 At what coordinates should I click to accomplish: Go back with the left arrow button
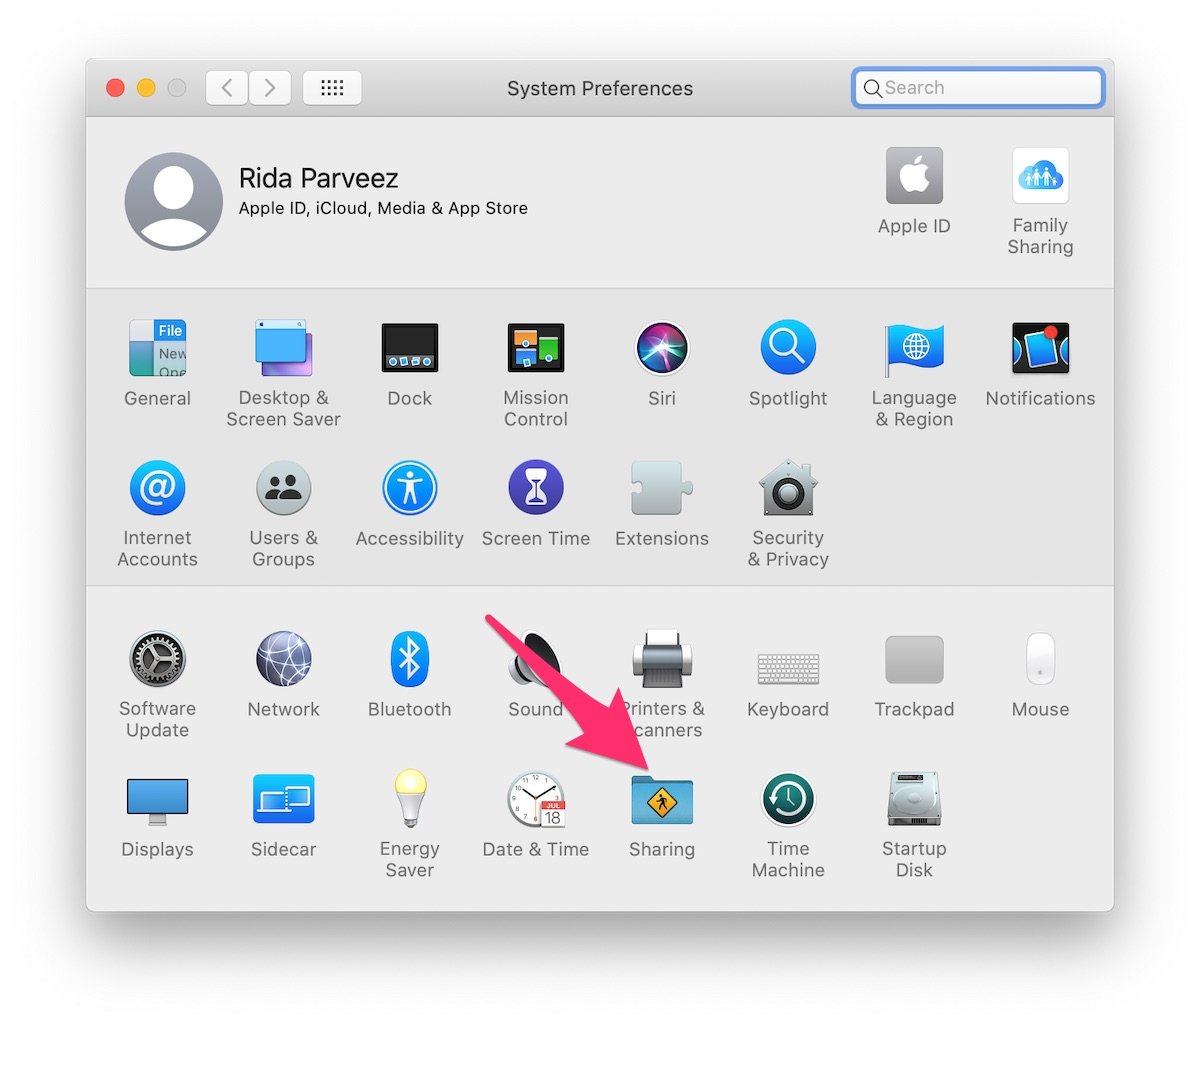(x=227, y=88)
